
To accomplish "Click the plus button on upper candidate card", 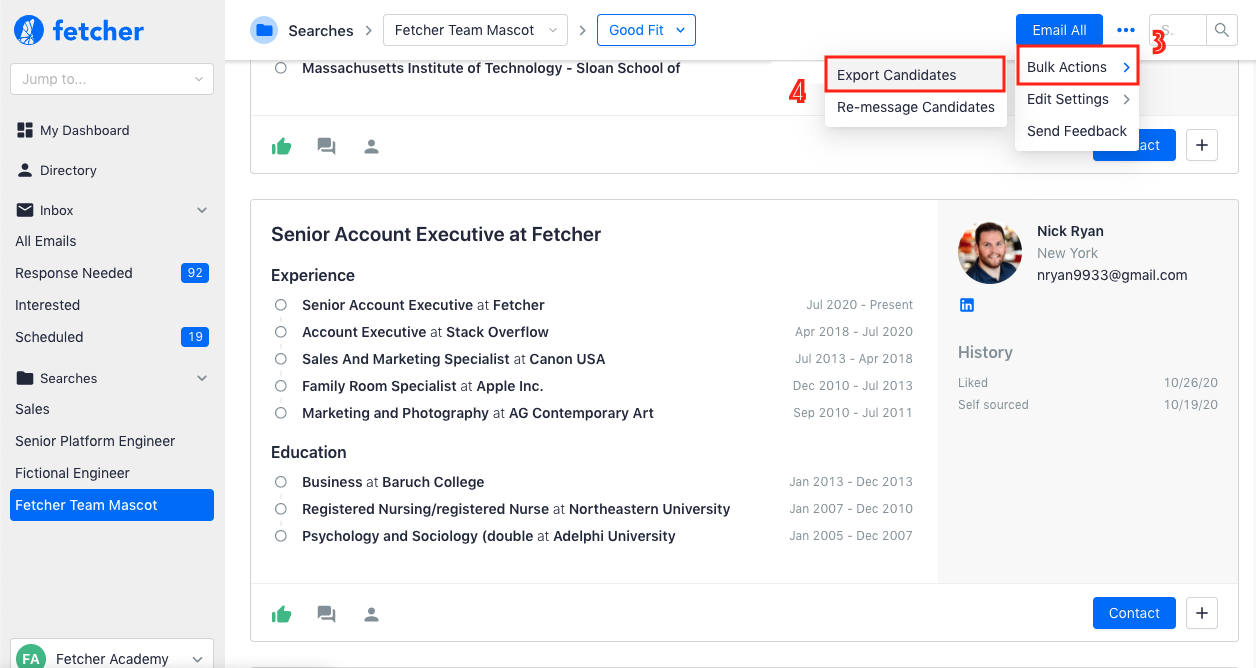I will [1202, 145].
